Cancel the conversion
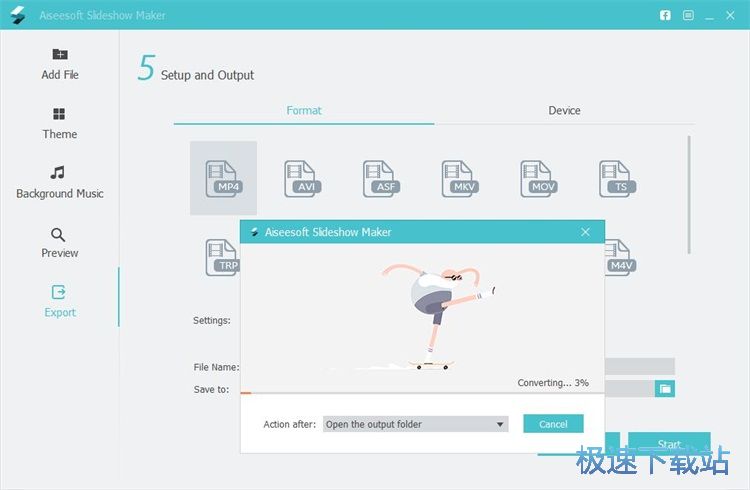The image size is (750, 490). [553, 424]
